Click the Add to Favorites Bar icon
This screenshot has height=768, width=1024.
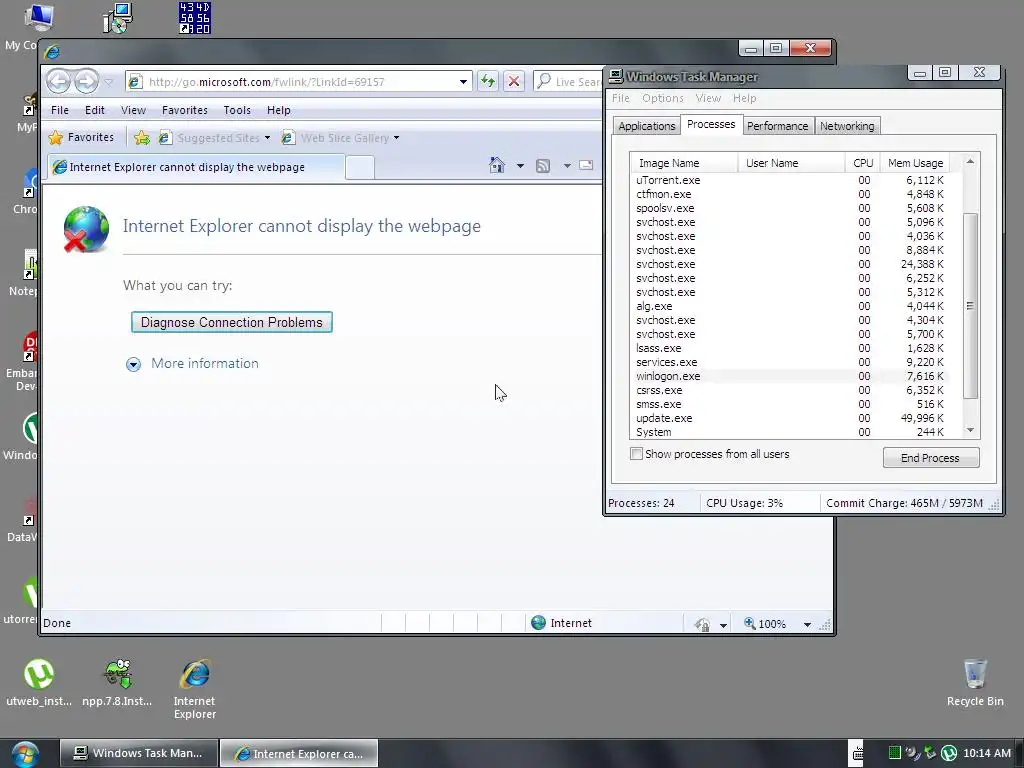(x=142, y=138)
